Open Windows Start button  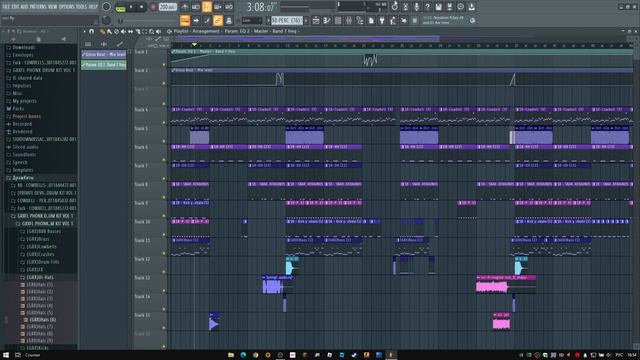click(6, 355)
